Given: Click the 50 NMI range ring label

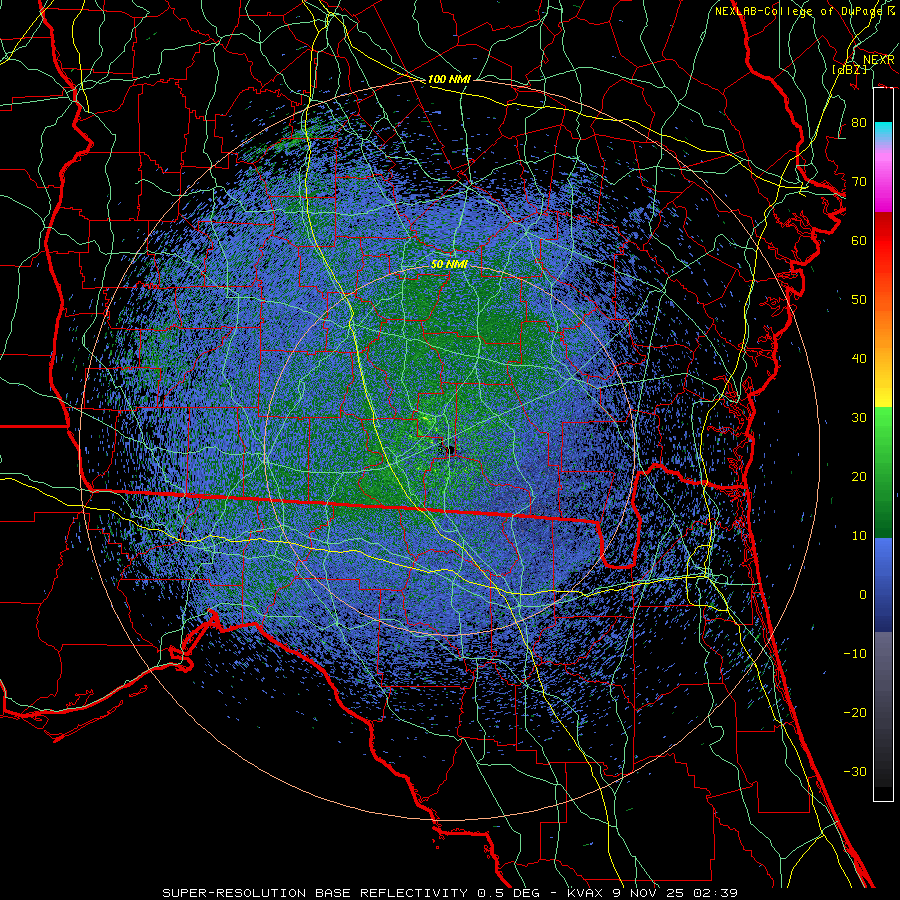Looking at the screenshot, I should 449,264.
